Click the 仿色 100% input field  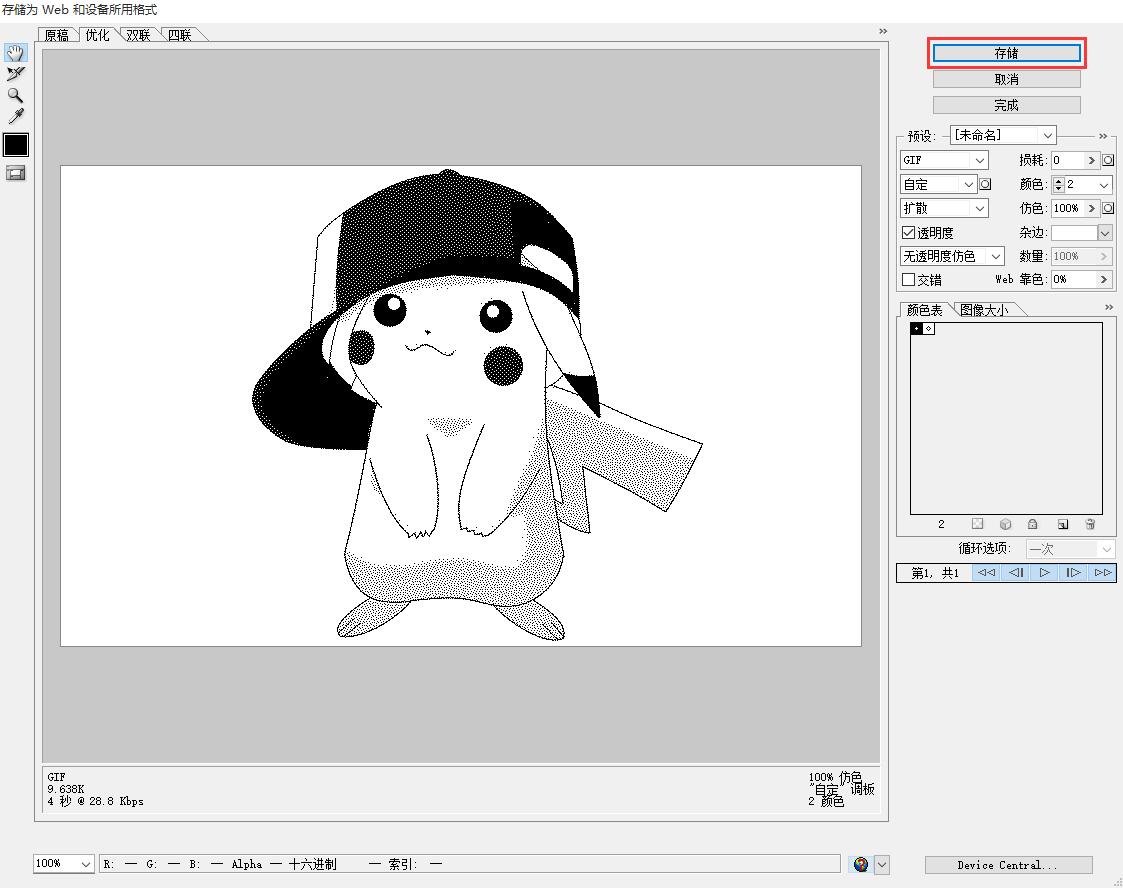pyautogui.click(x=1068, y=208)
